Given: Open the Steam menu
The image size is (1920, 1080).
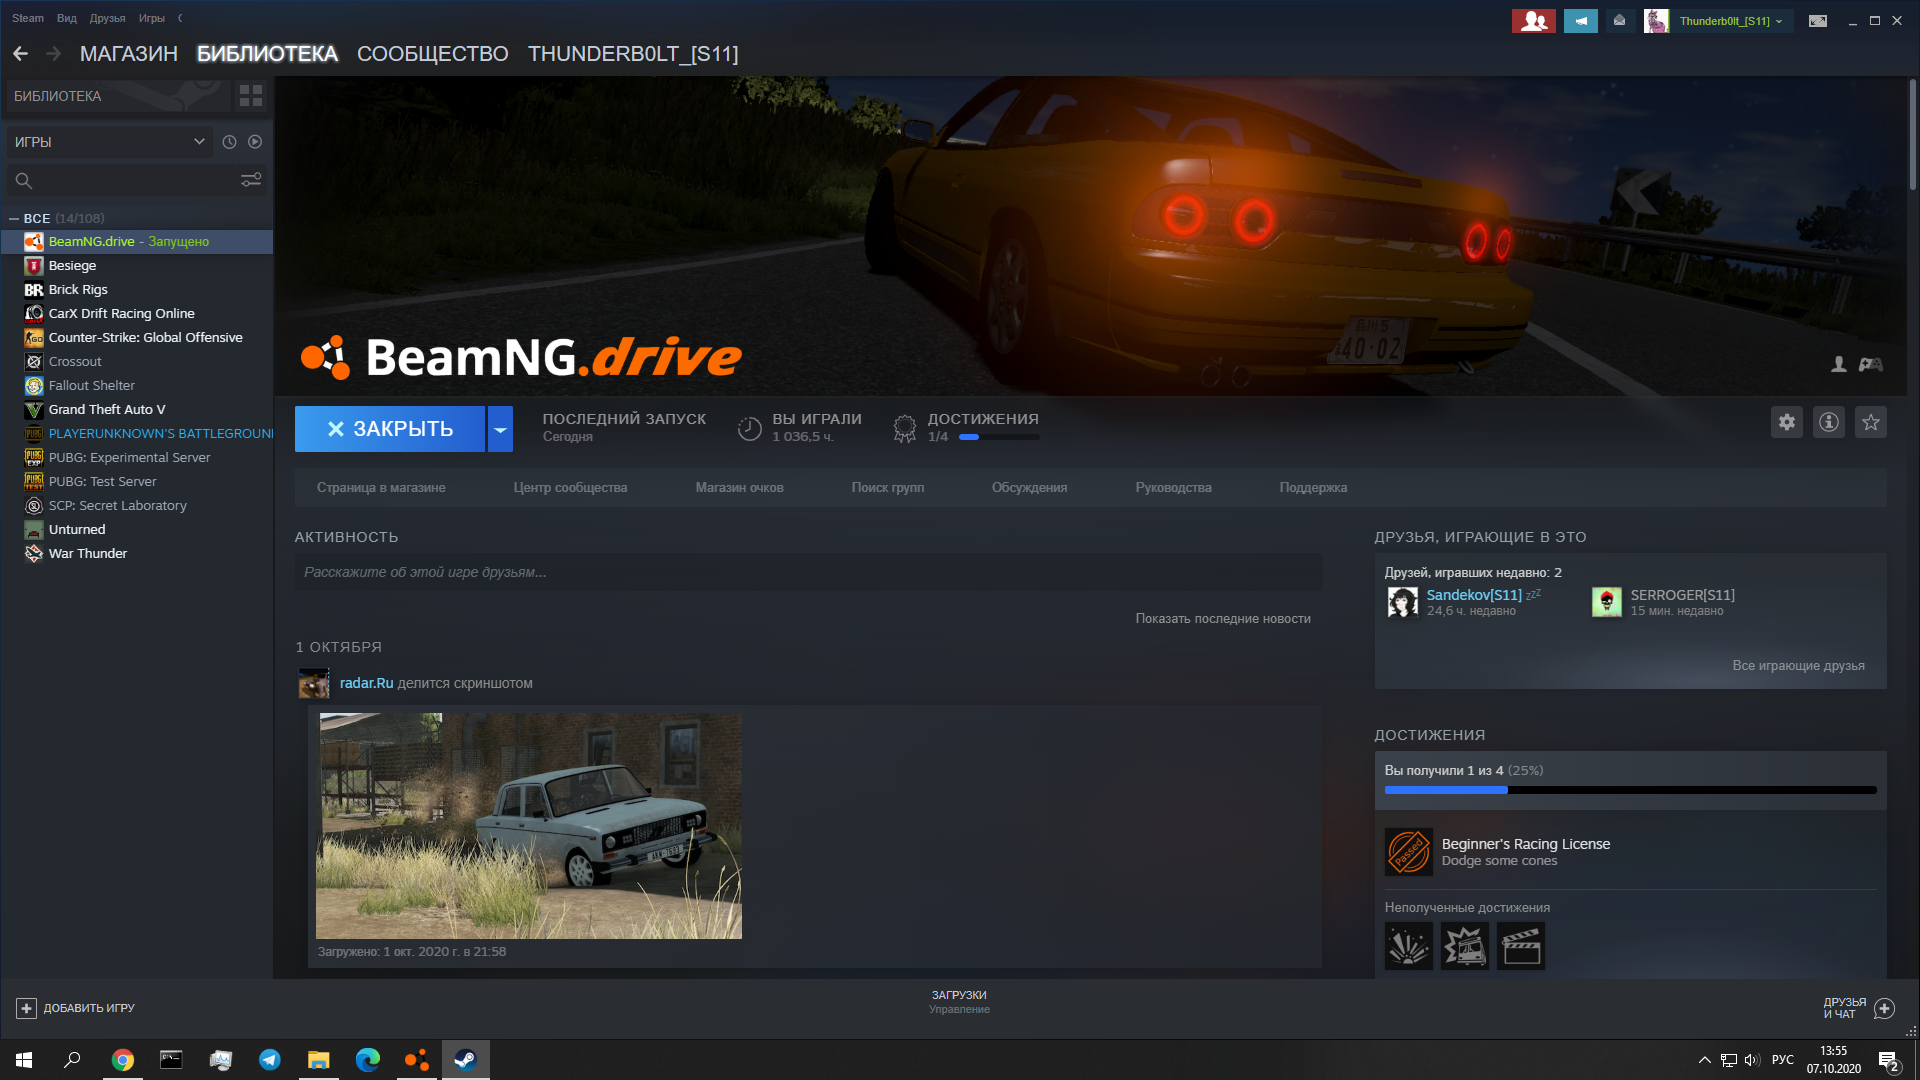Looking at the screenshot, I should tap(28, 18).
